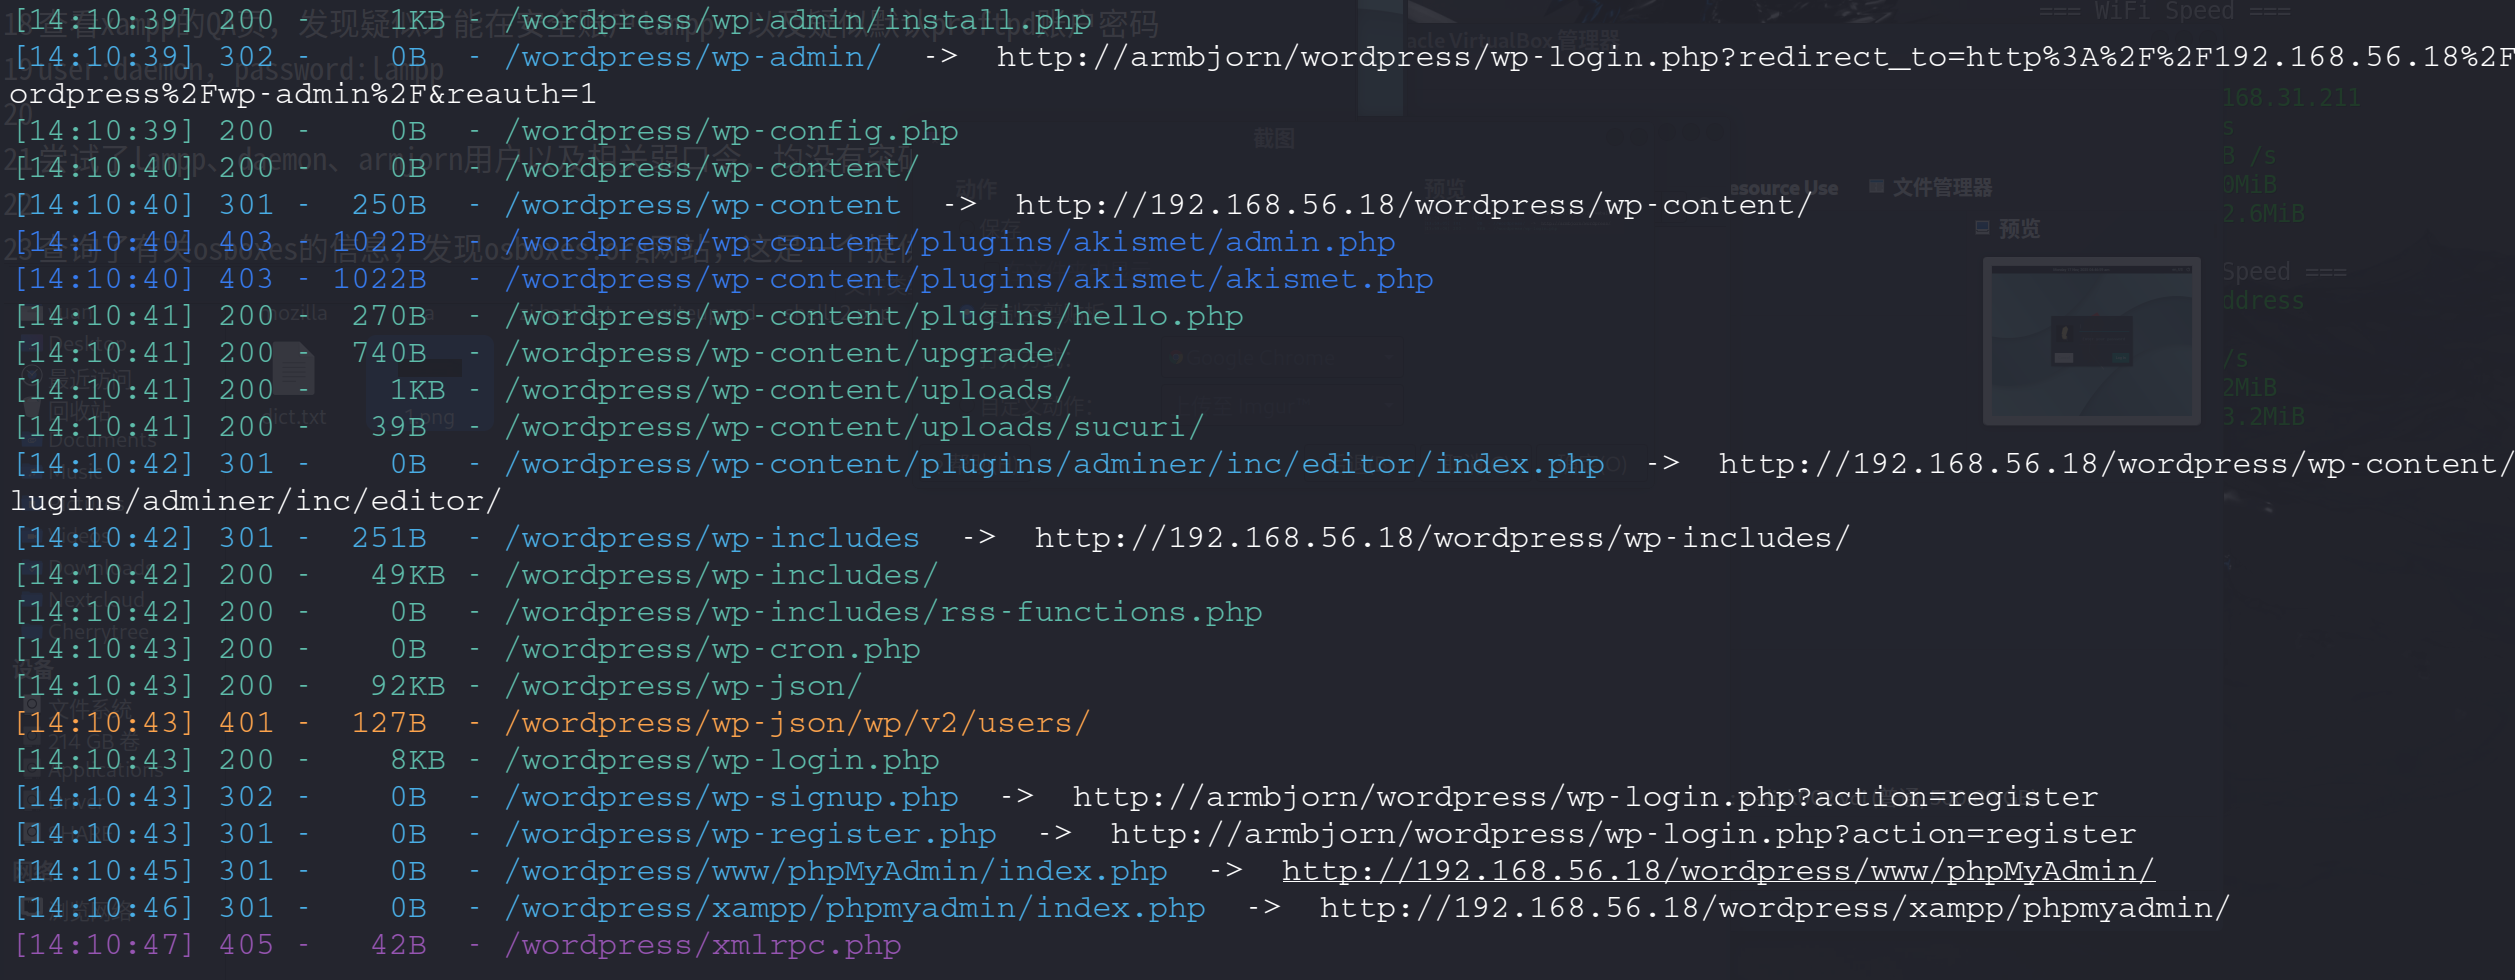The height and width of the screenshot is (980, 2515).
Task: Click the wp-content/upgrade/ directory path
Action: [x=788, y=353]
